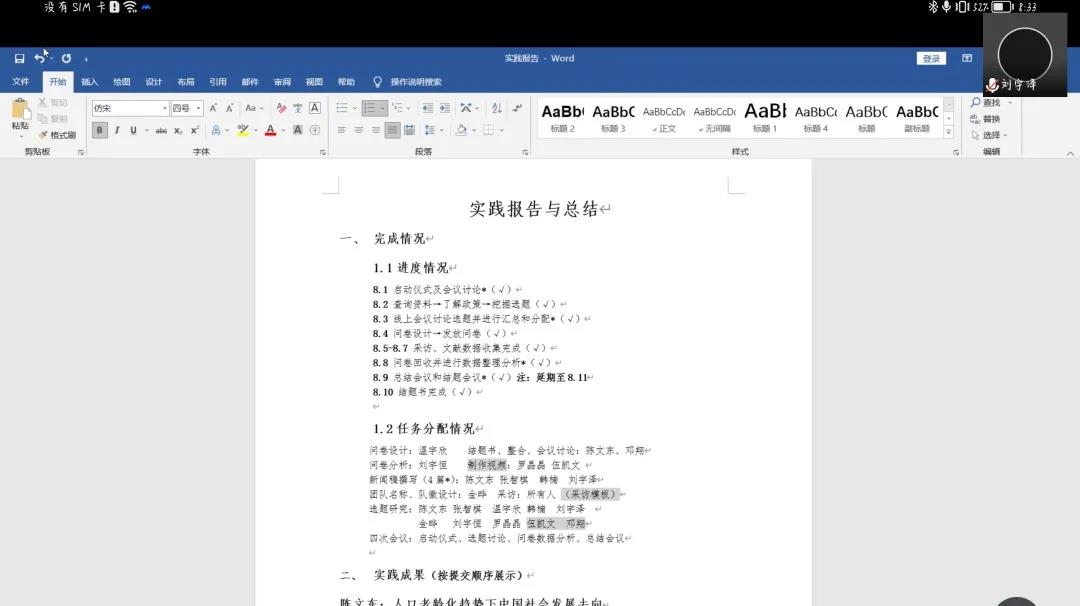Click the Sort (A-Z) icon

pyautogui.click(x=498, y=108)
